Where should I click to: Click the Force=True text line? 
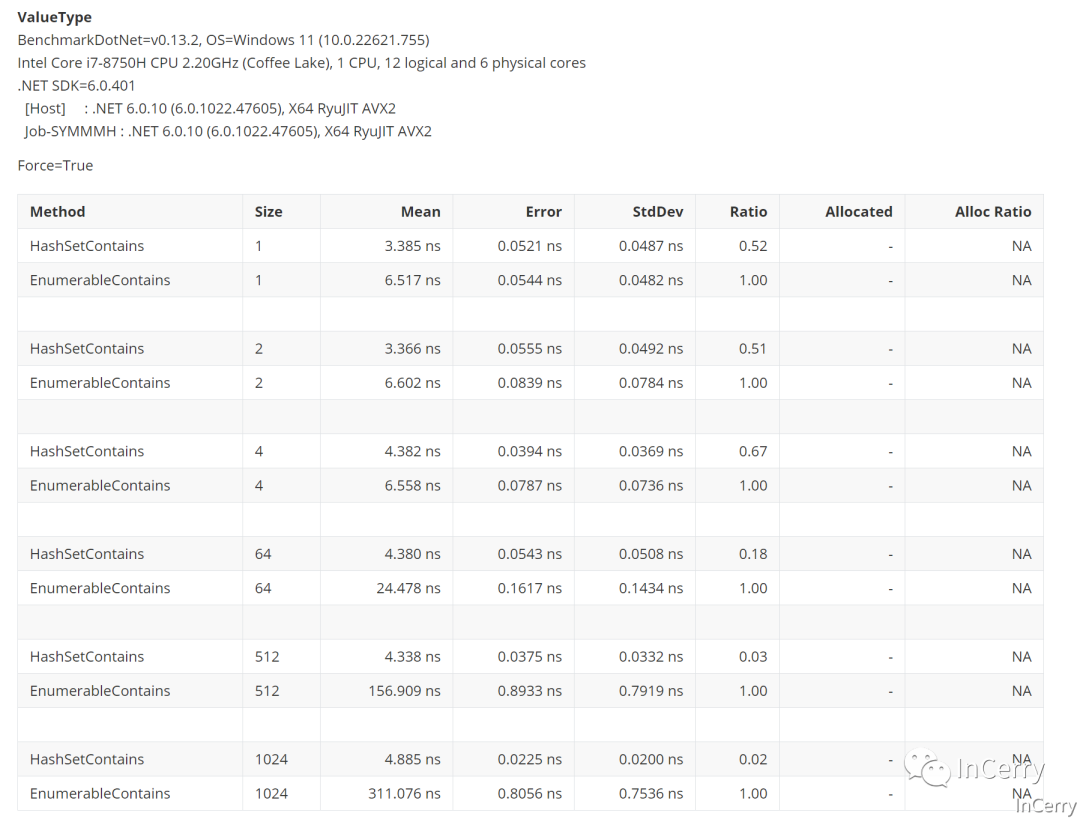(55, 166)
